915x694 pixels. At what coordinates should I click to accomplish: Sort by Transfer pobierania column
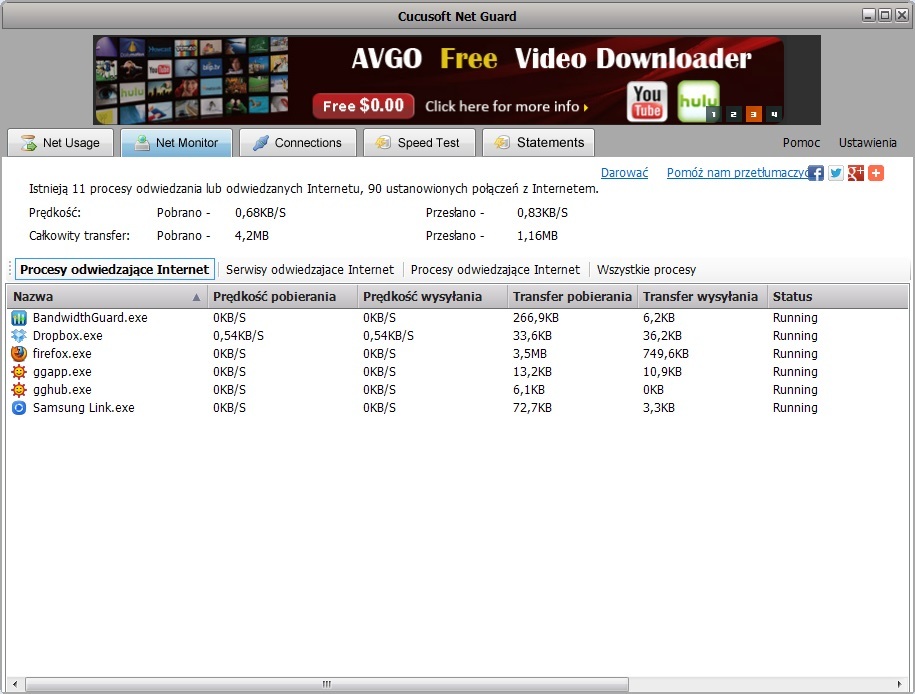click(572, 297)
